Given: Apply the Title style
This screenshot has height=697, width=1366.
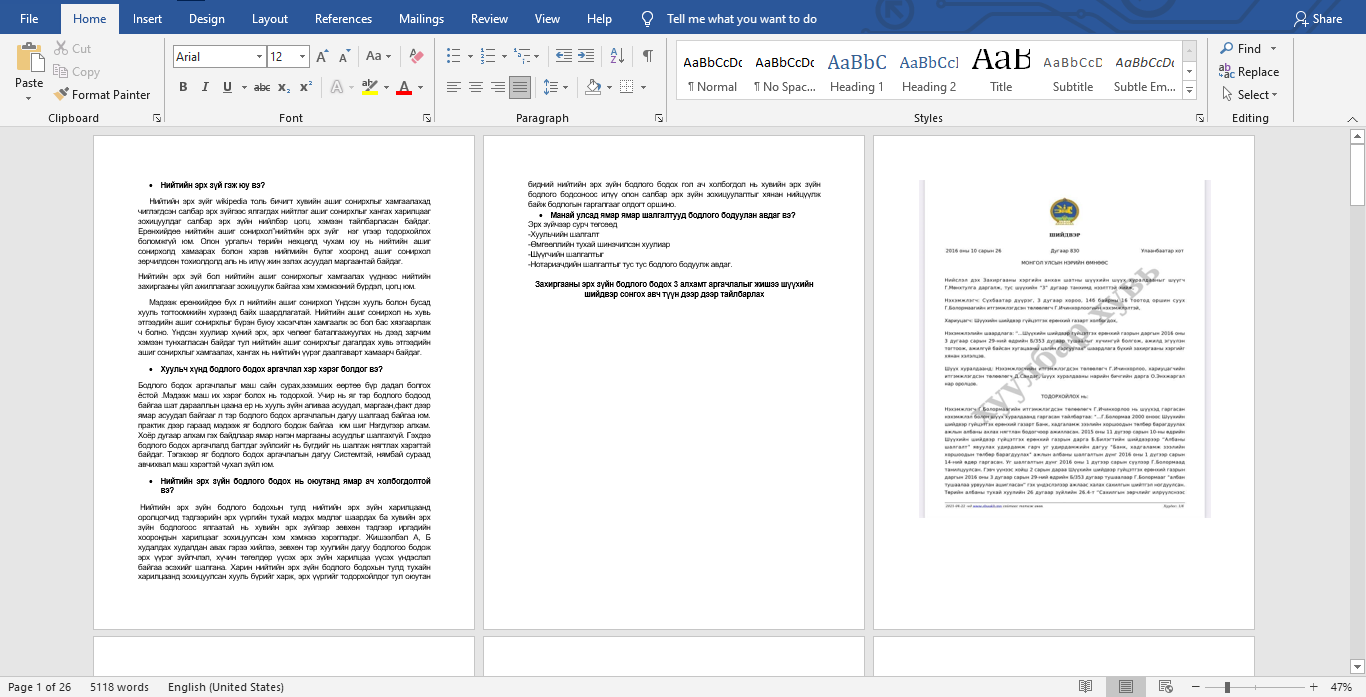Looking at the screenshot, I should click(x=1001, y=72).
